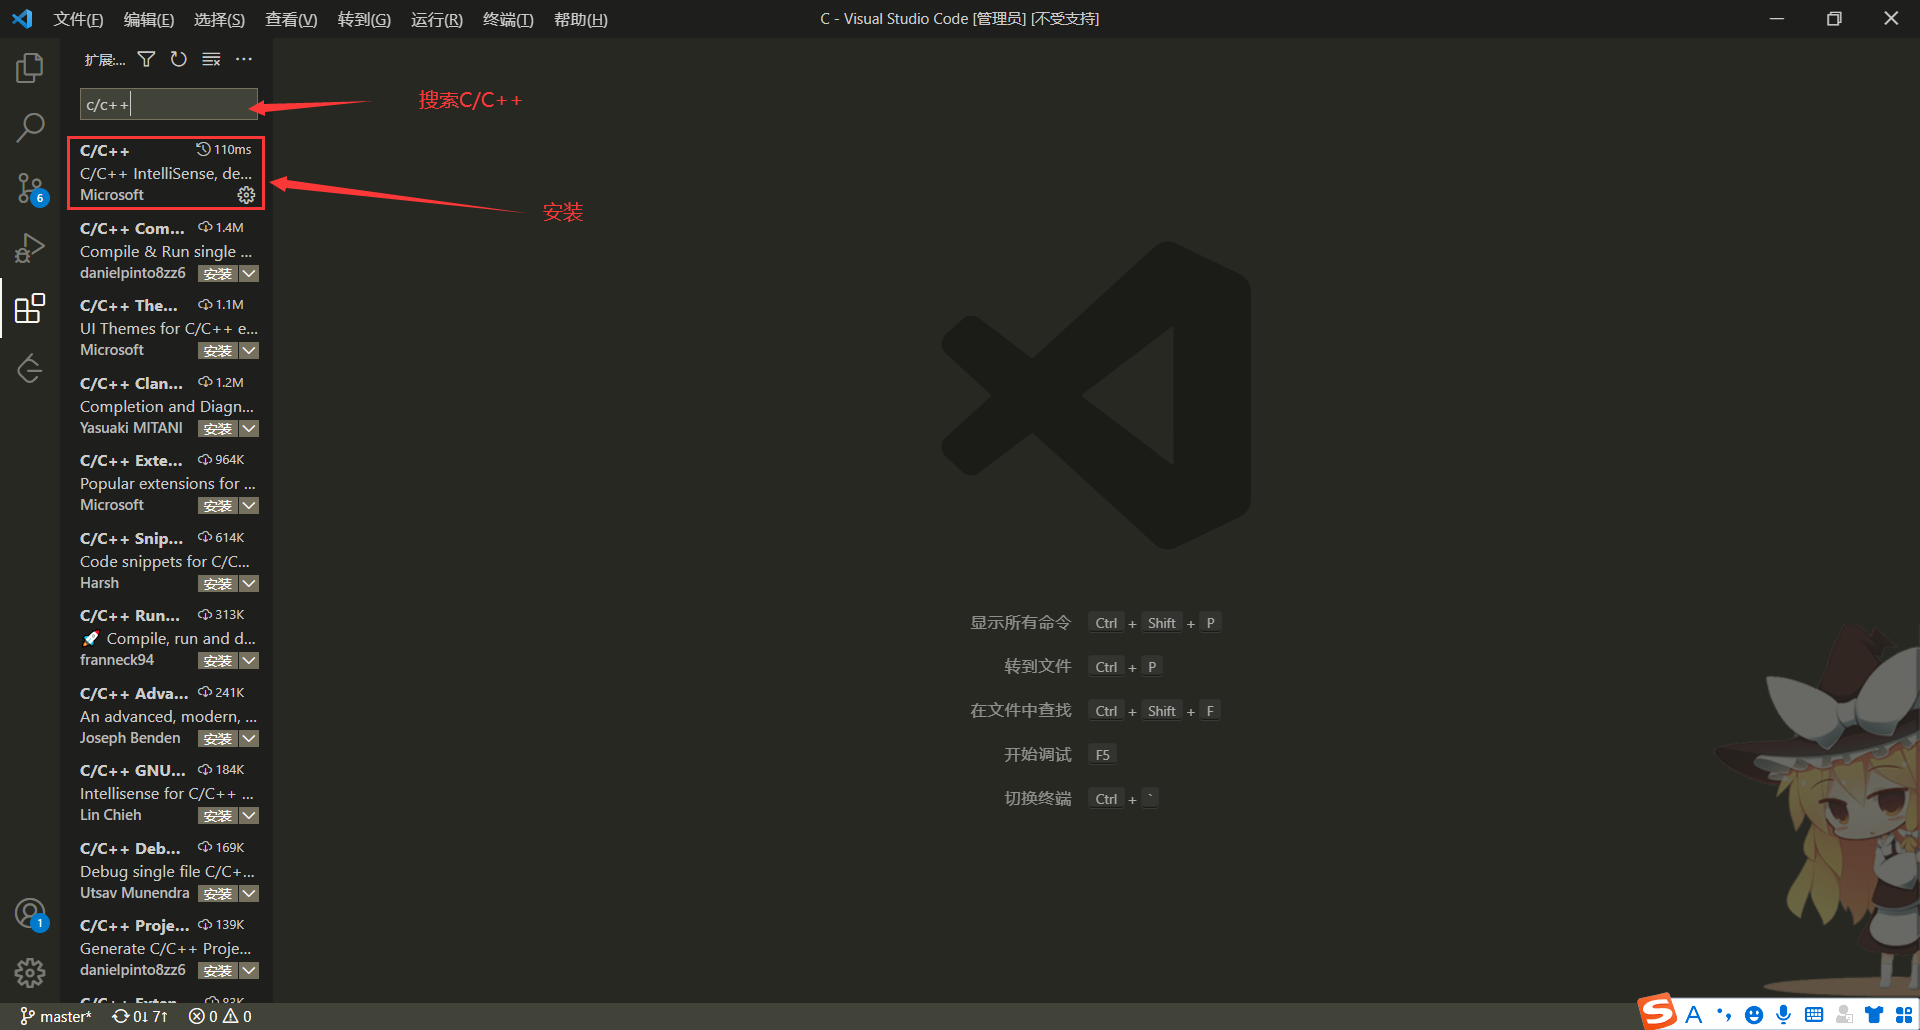Expand install dropdown for Joseph Benden's extension
Screen dimensions: 1920x1030
[249, 739]
